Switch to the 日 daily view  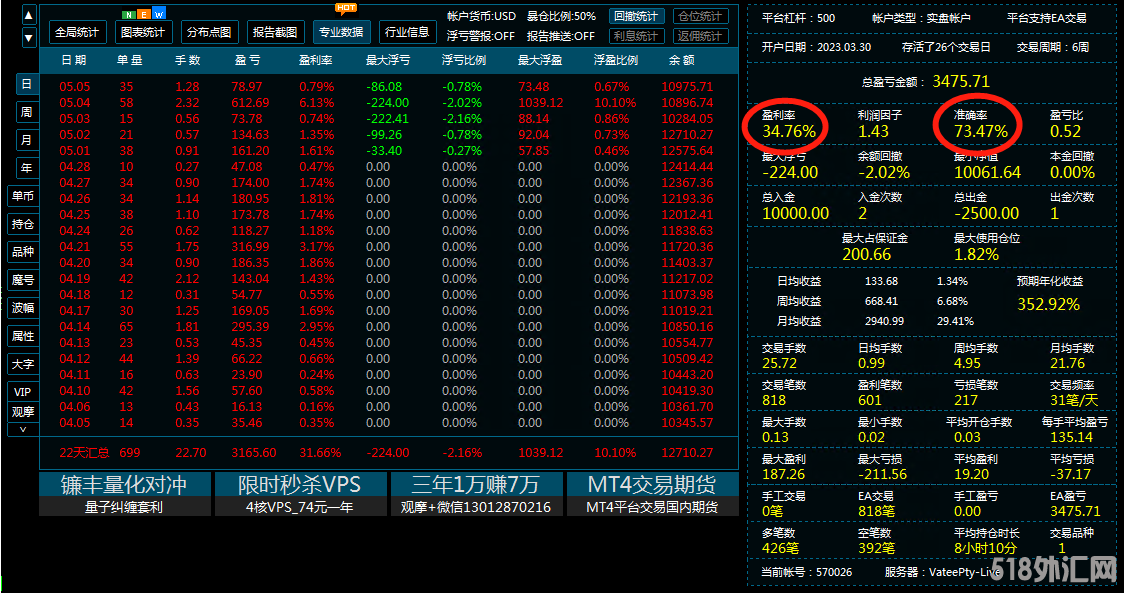click(27, 84)
